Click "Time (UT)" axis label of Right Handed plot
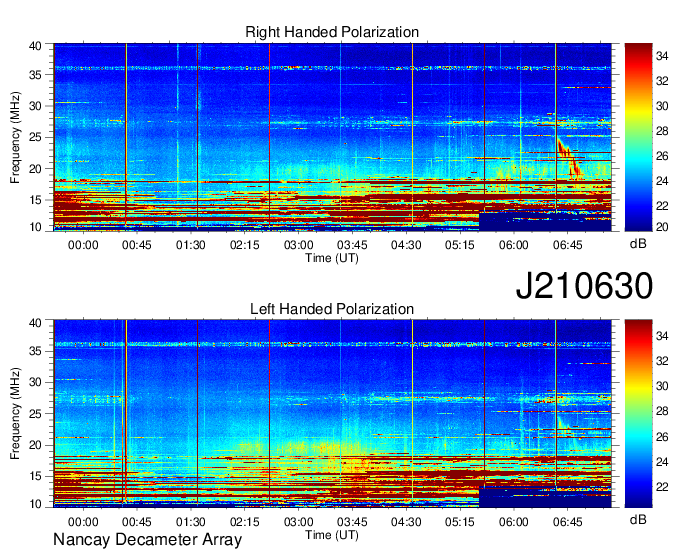This screenshot has width=680, height=552. [332, 258]
